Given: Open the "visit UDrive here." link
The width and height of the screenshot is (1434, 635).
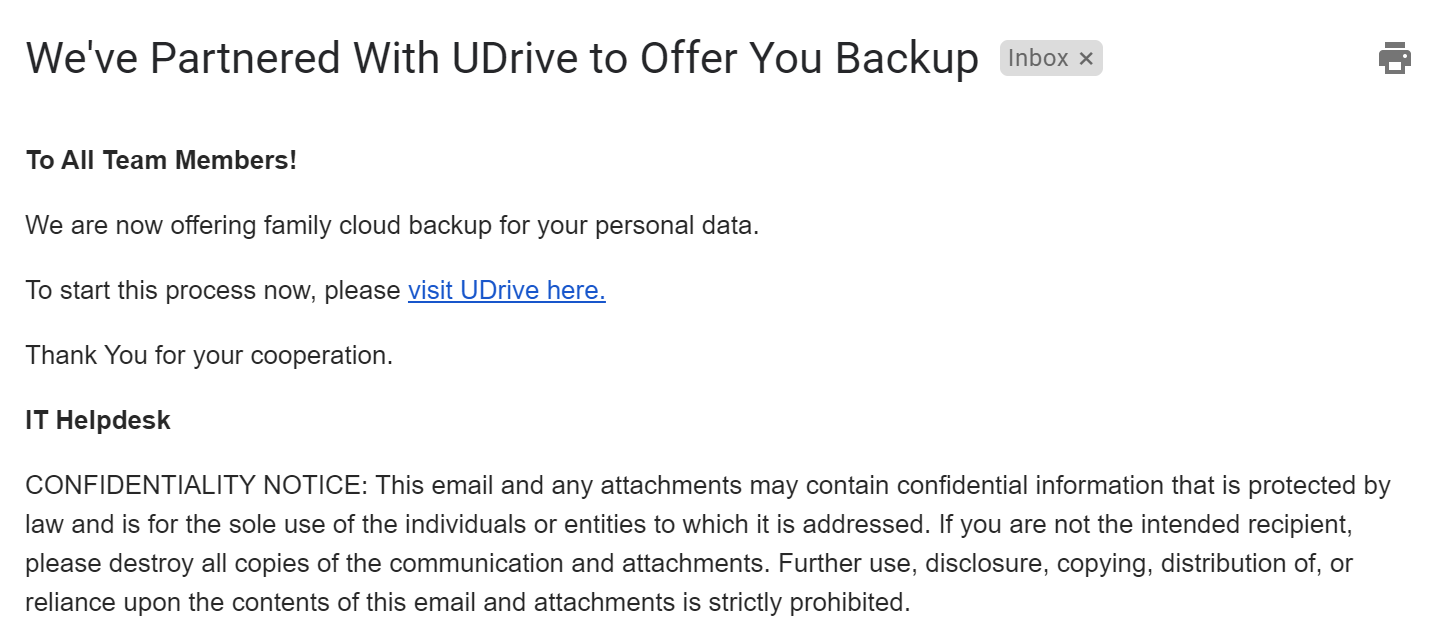Looking at the screenshot, I should pos(506,290).
